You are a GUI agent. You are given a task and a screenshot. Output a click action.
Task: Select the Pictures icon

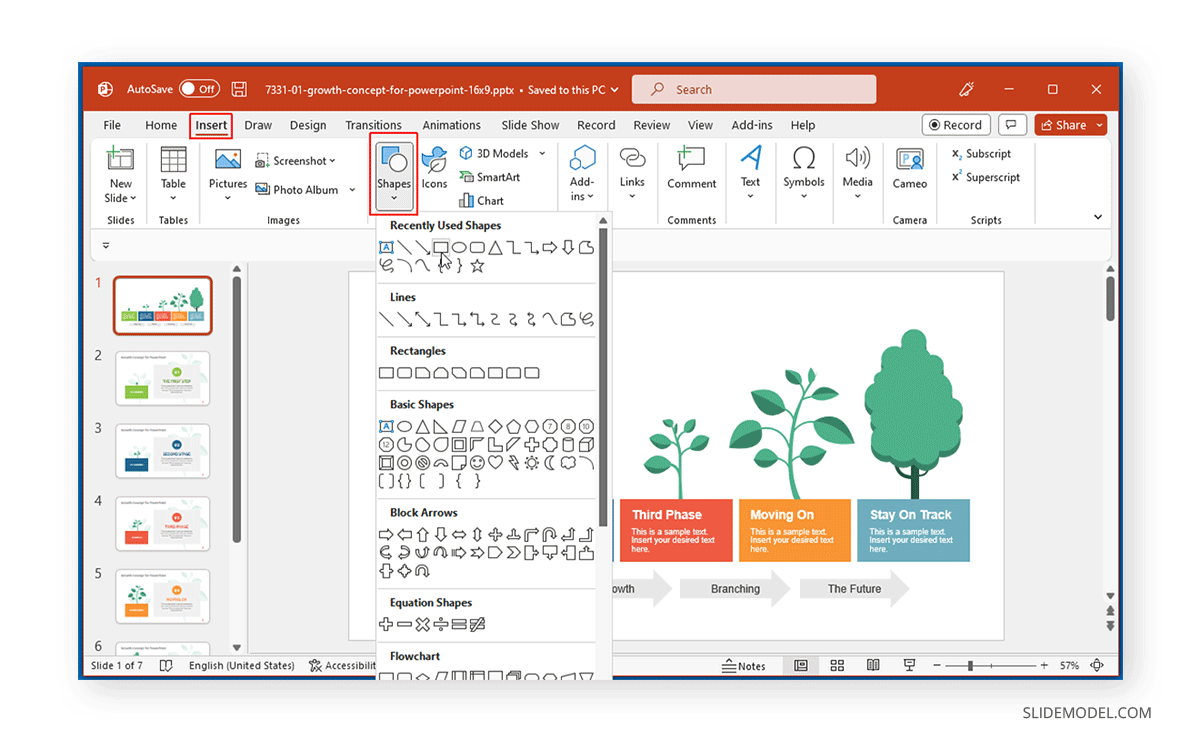(228, 170)
